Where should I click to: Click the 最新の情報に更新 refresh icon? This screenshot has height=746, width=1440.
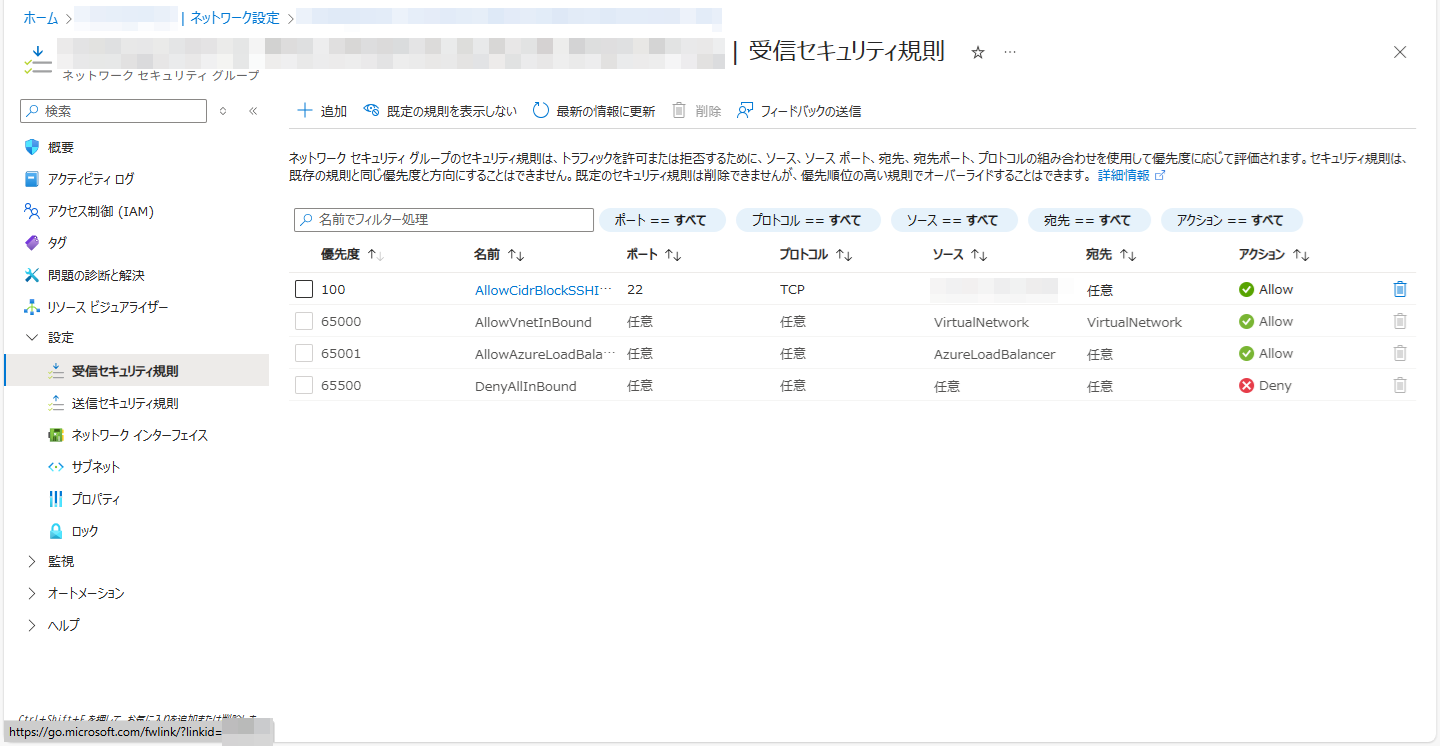[541, 111]
